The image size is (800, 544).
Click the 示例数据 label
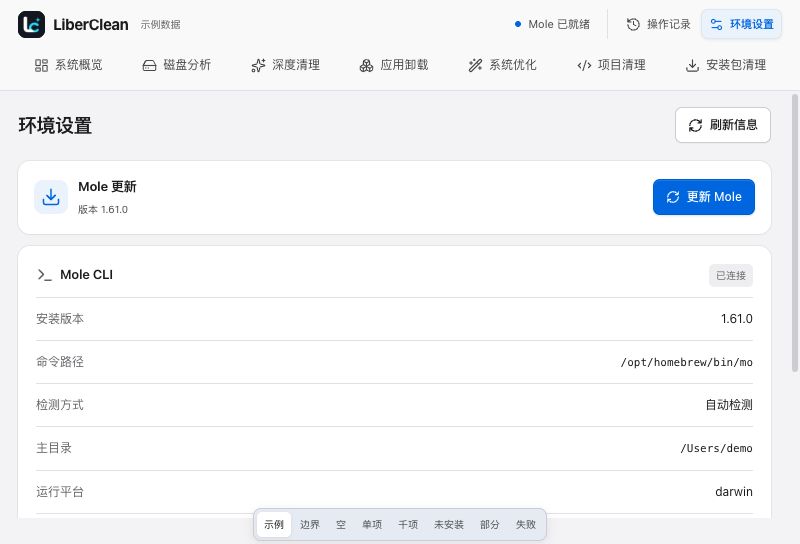tap(161, 24)
